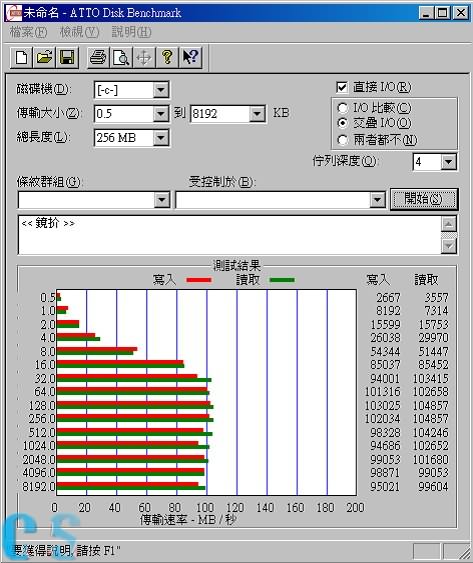473x563 pixels.
Task: Open the 磁碟機 drive dropdown
Action: click(x=161, y=90)
